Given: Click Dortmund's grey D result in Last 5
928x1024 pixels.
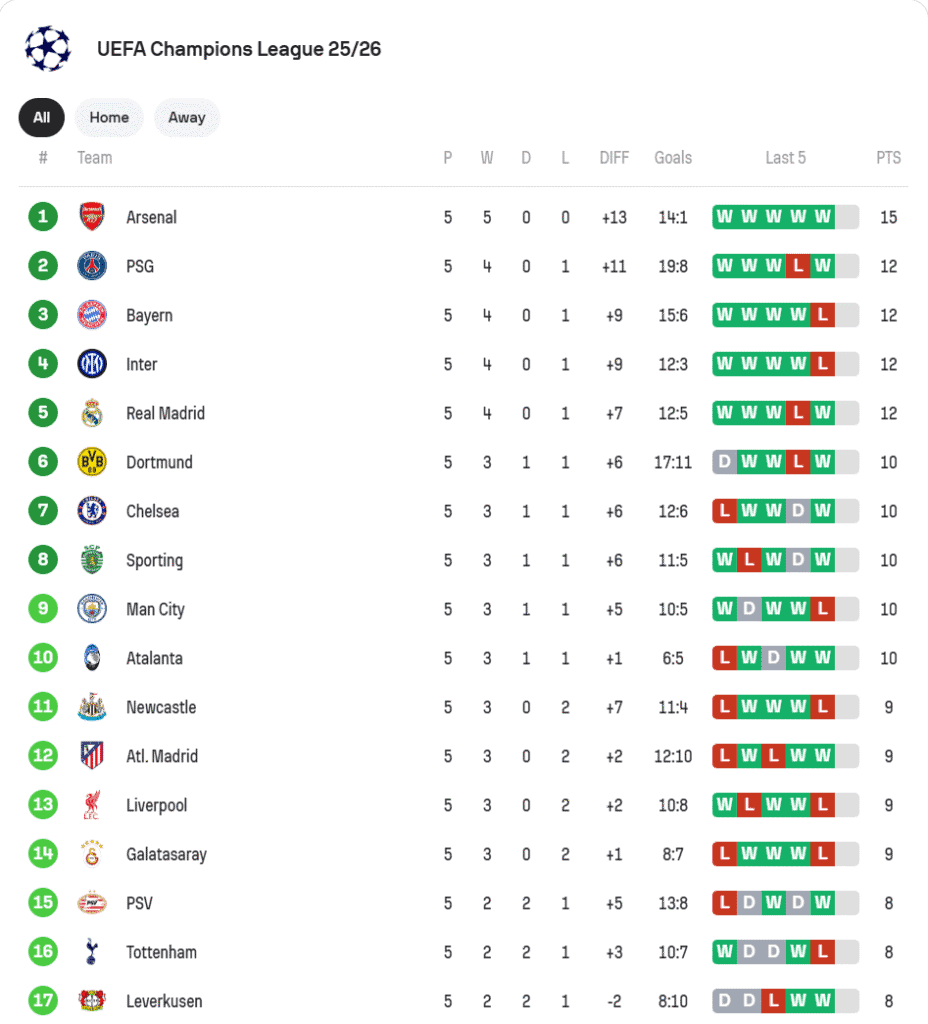Looking at the screenshot, I should click(x=724, y=462).
